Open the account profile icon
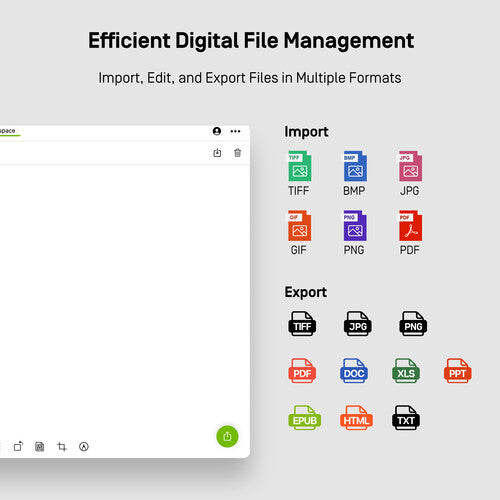The image size is (500, 500). (217, 131)
